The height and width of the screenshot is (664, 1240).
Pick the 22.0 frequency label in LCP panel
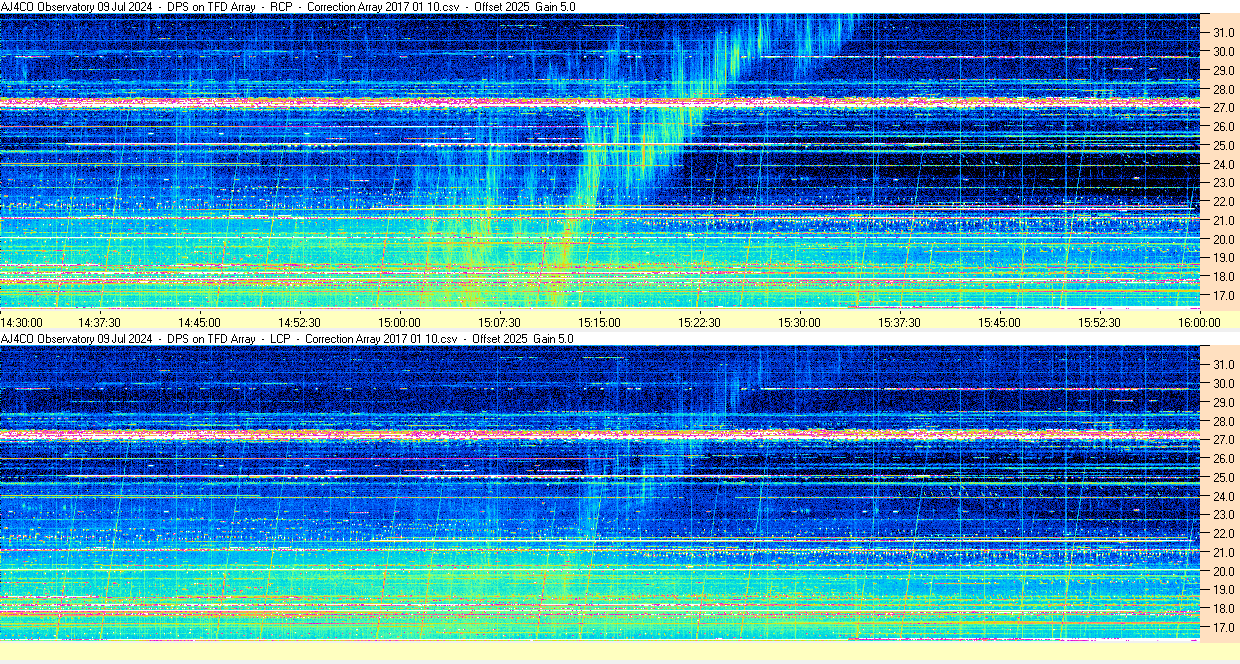(x=1224, y=534)
